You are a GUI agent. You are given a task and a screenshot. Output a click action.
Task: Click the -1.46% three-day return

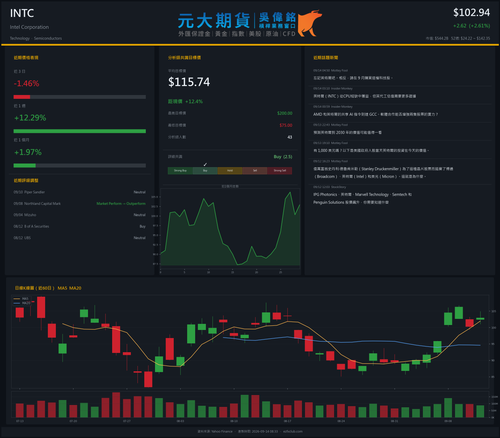(x=26, y=83)
